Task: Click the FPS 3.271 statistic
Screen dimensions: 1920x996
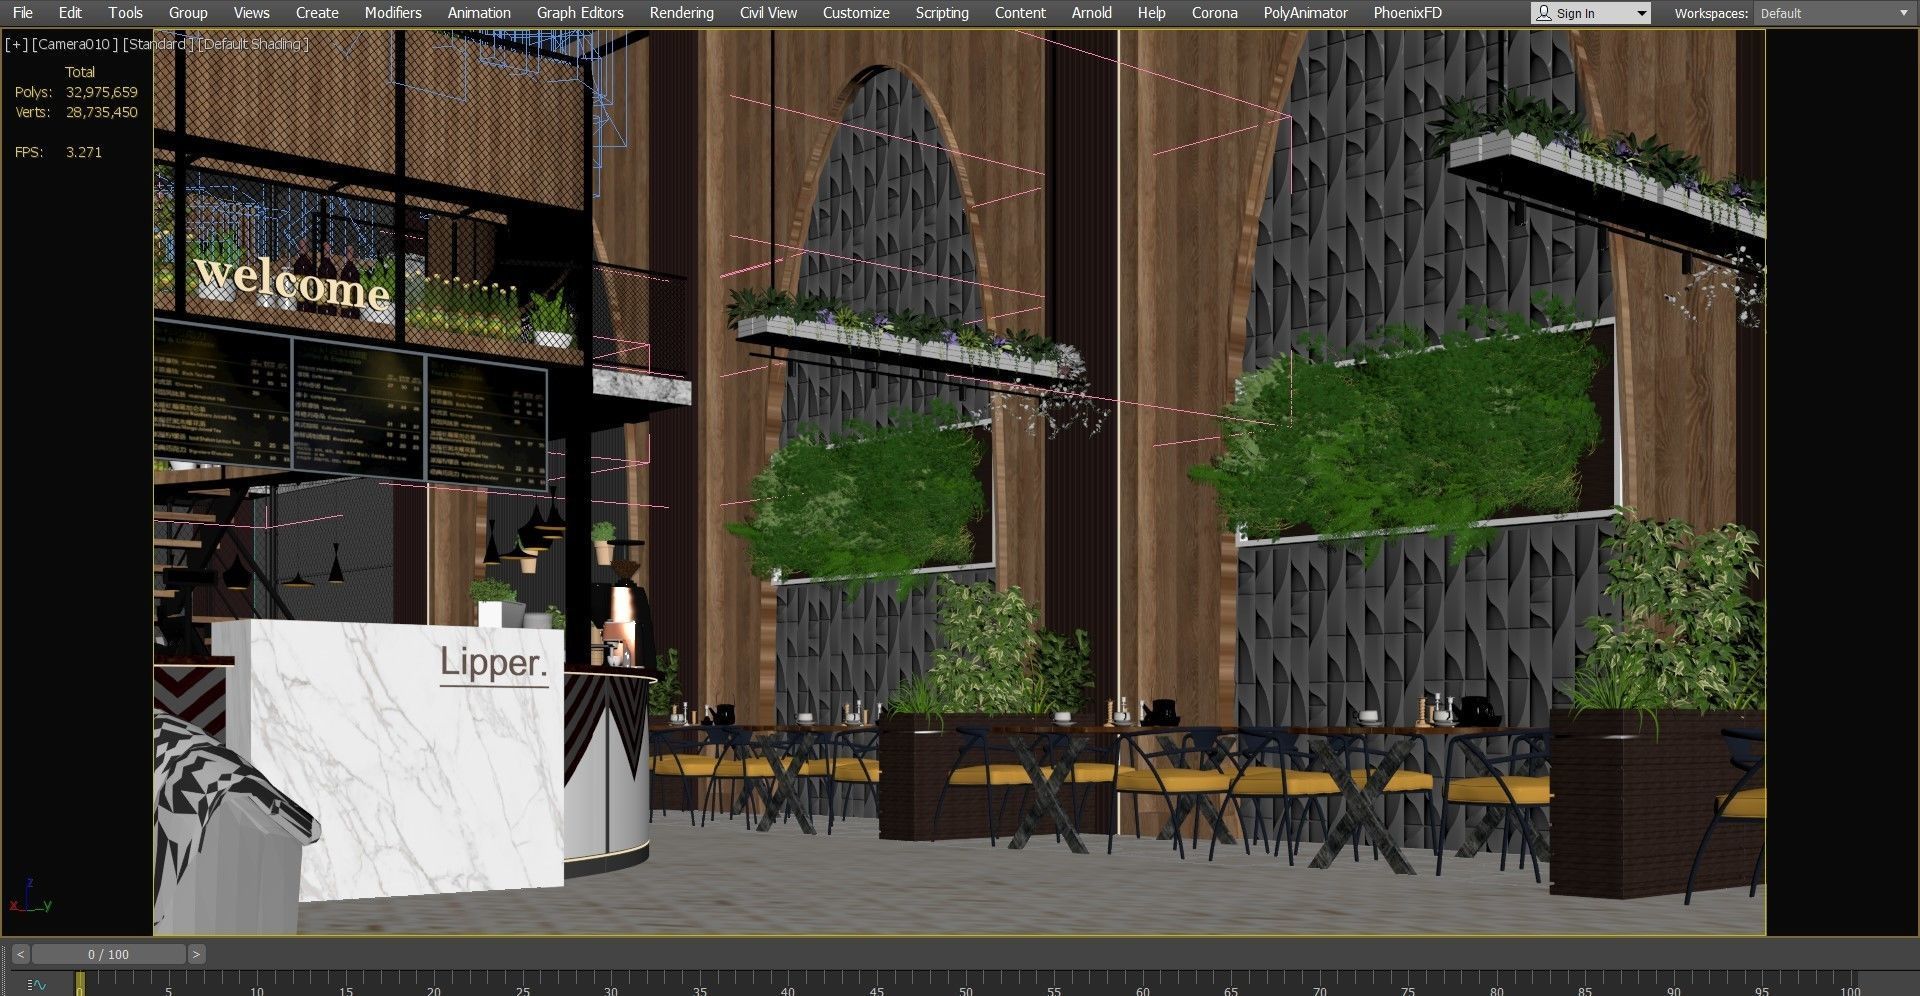Action: [83, 152]
